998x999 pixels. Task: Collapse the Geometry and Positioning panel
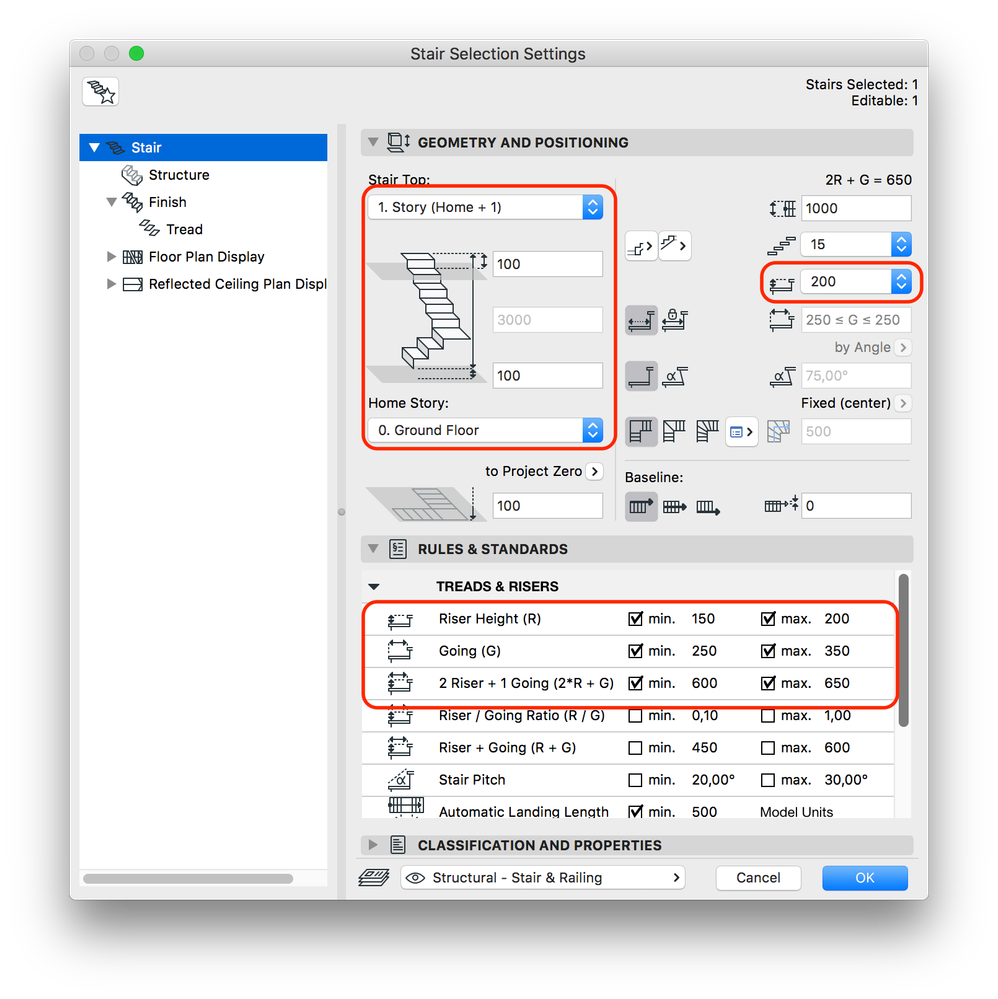(x=373, y=142)
